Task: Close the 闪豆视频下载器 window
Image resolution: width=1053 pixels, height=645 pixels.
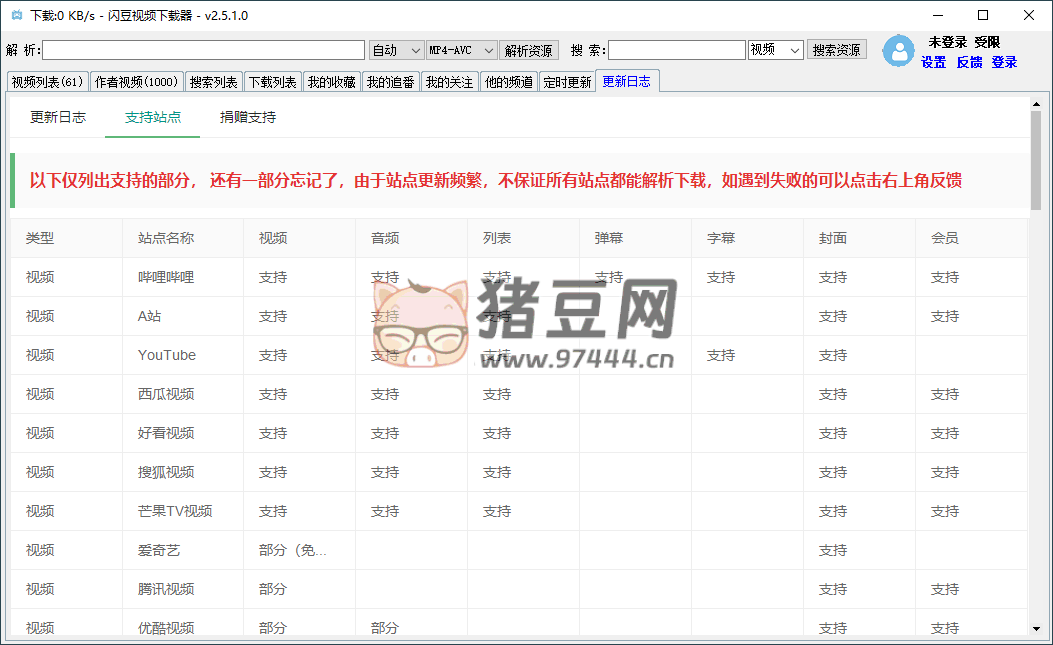Action: coord(1029,15)
